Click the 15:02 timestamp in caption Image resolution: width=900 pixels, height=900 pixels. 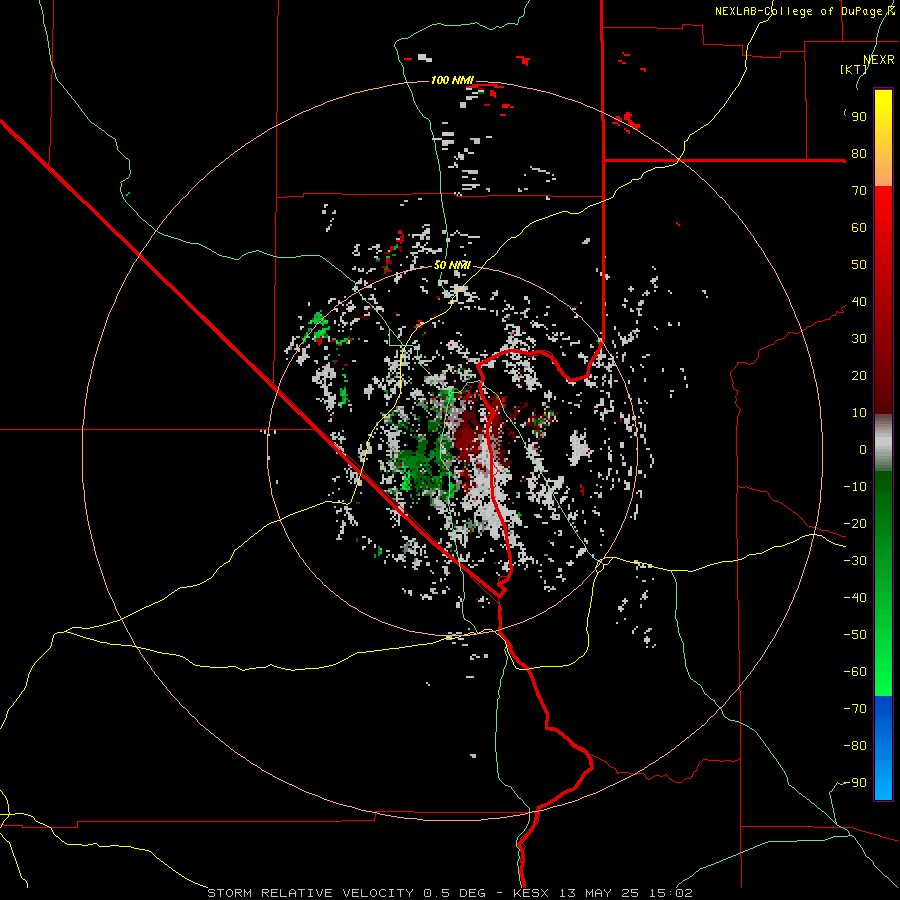[x=671, y=893]
